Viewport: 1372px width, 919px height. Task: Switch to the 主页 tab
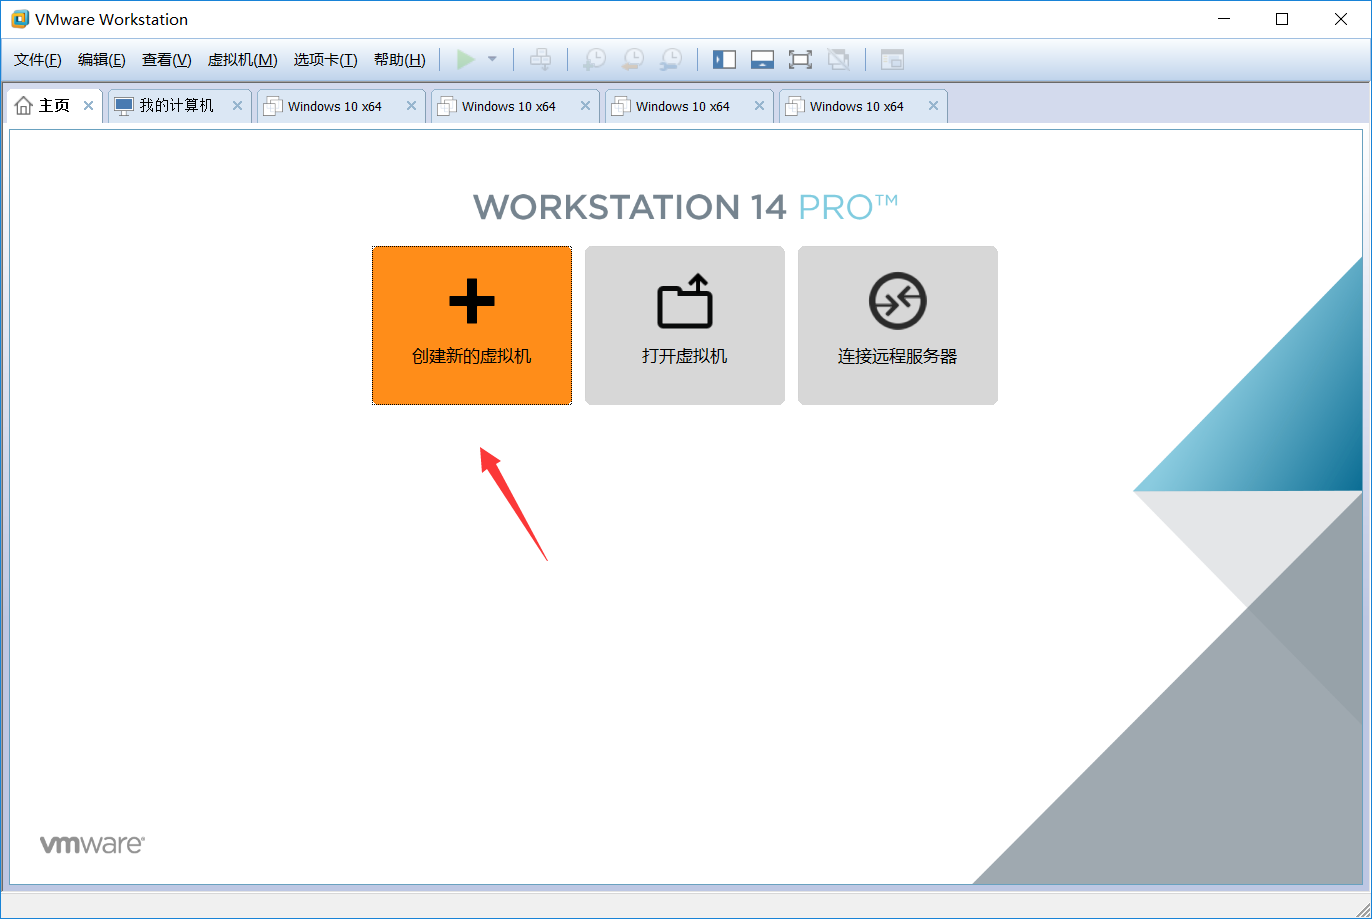[x=54, y=106]
